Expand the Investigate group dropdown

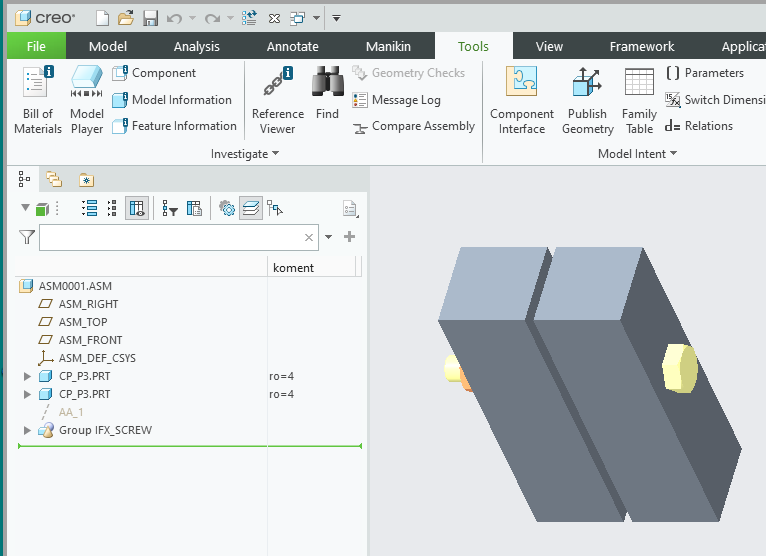click(245, 154)
